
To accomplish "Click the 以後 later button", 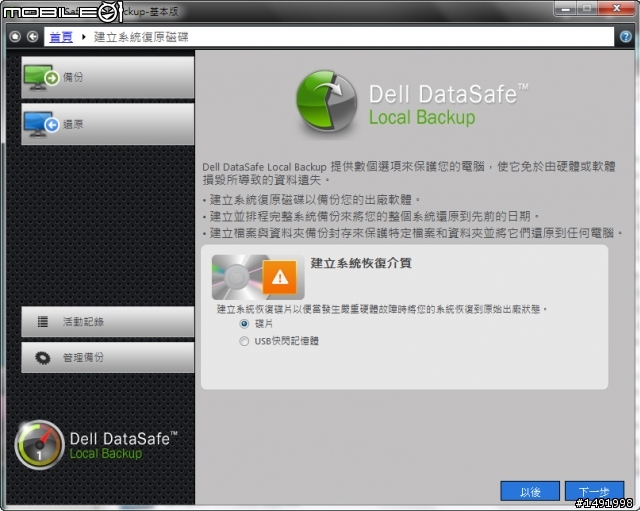I will click(x=530, y=491).
